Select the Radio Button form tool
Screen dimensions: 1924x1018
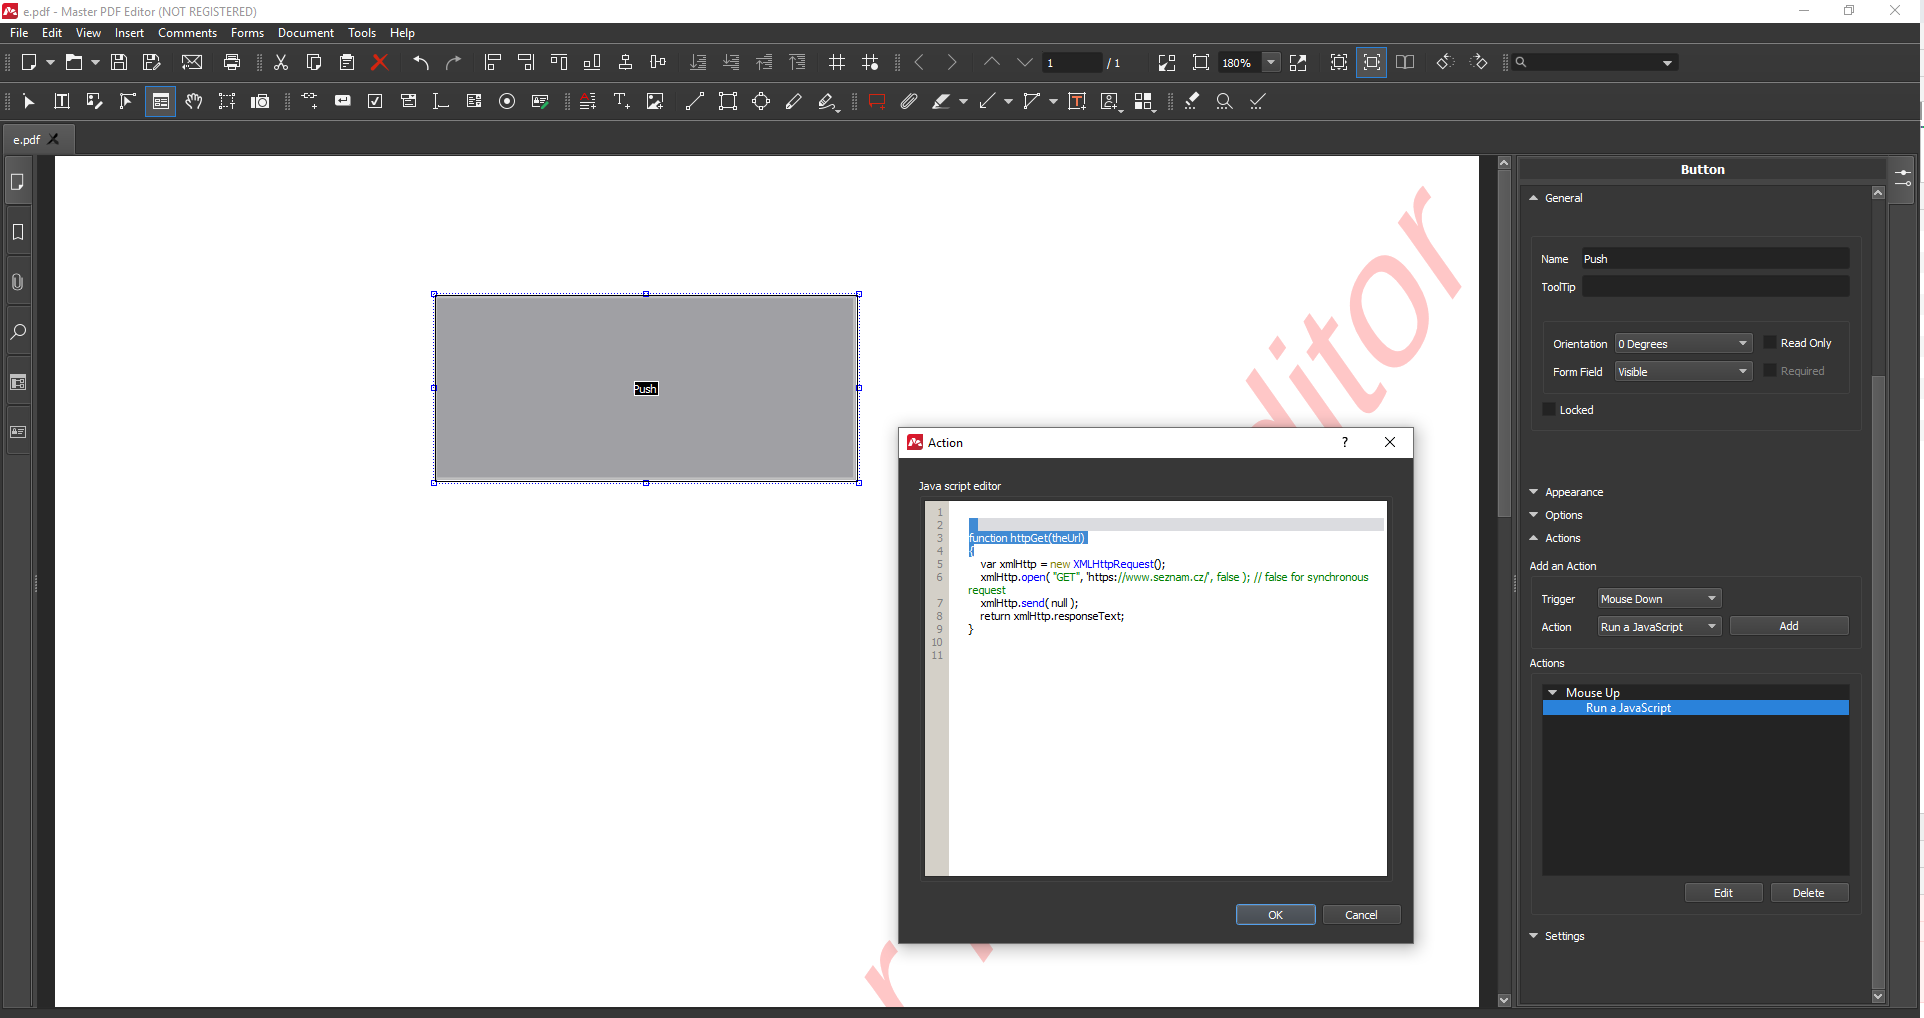(x=507, y=101)
